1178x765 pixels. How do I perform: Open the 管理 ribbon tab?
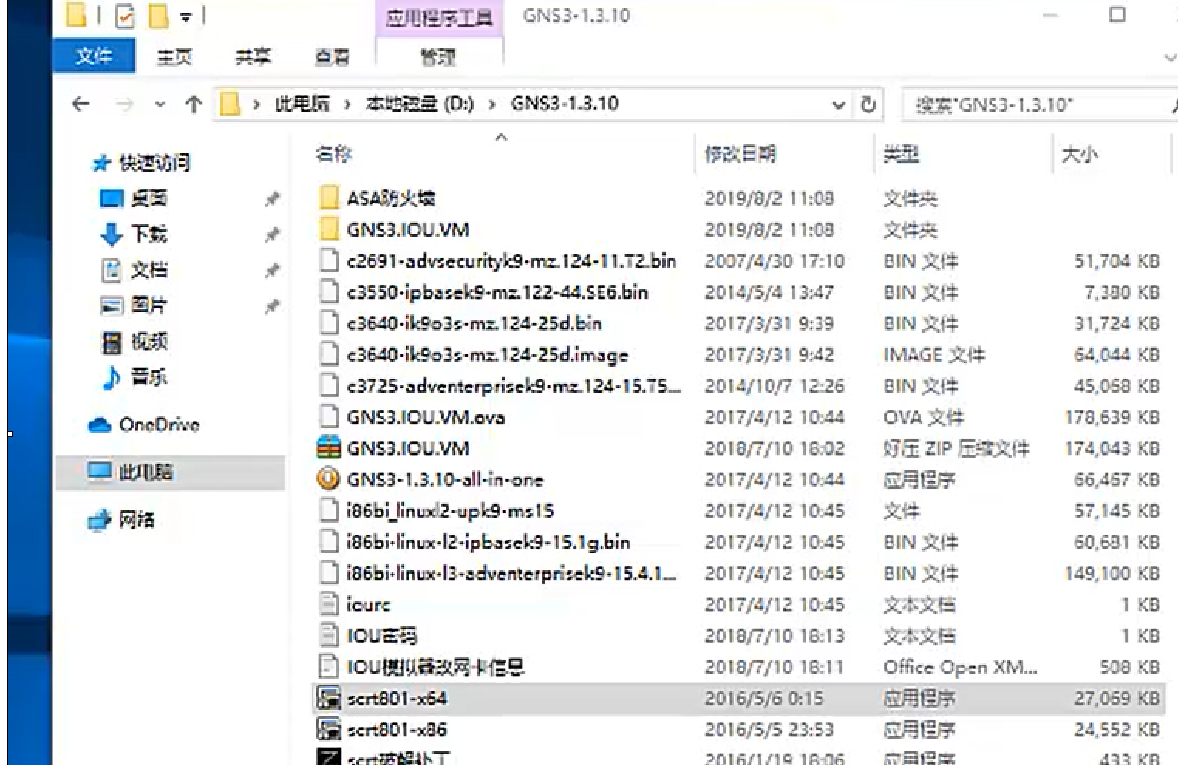point(438,56)
